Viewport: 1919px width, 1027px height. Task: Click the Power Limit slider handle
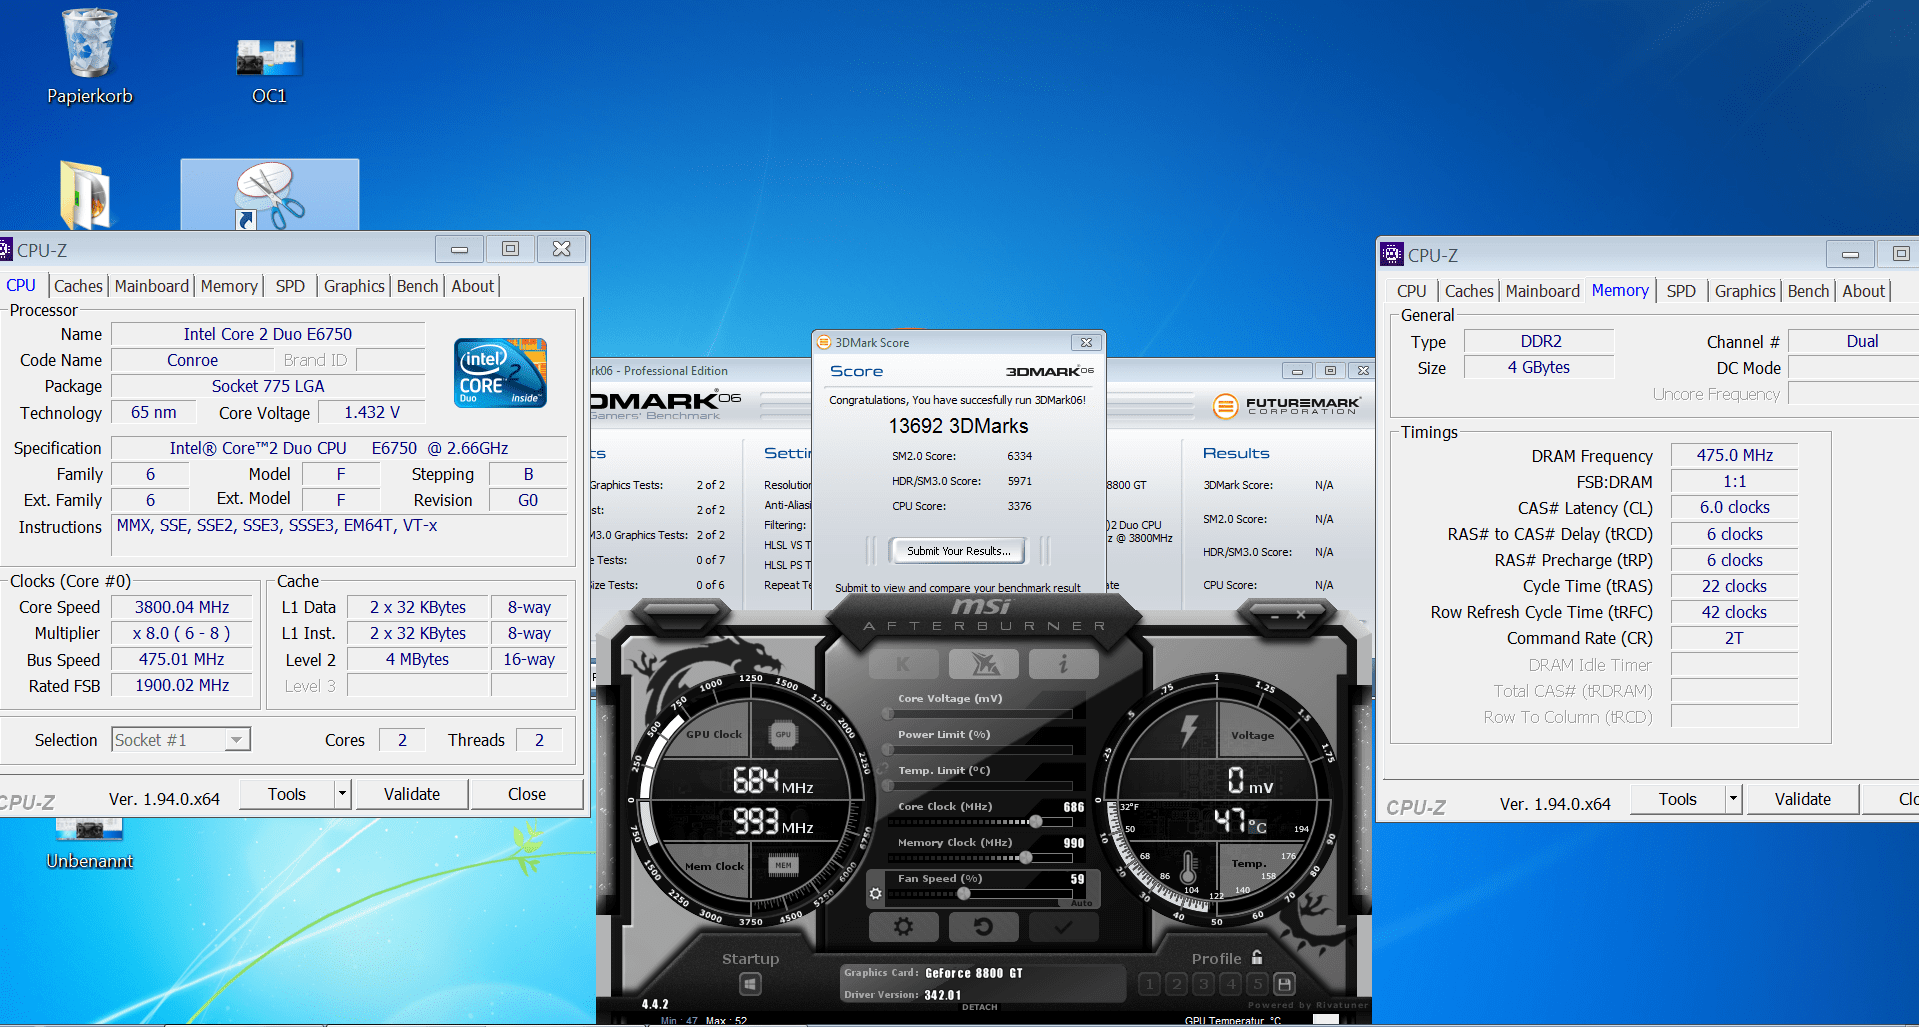[888, 750]
